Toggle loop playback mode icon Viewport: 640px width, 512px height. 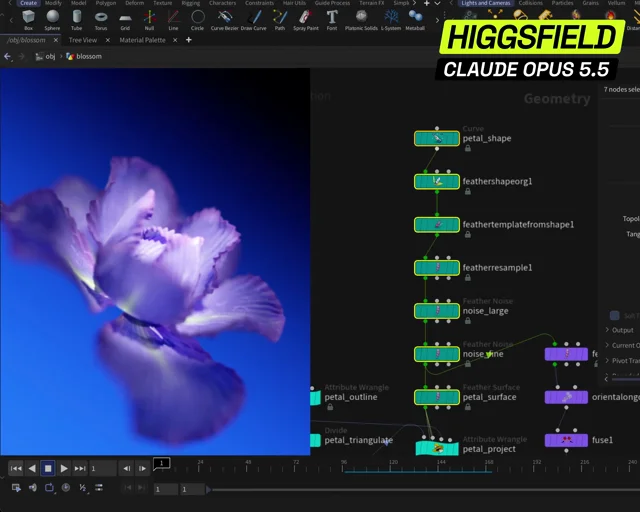tap(49, 488)
